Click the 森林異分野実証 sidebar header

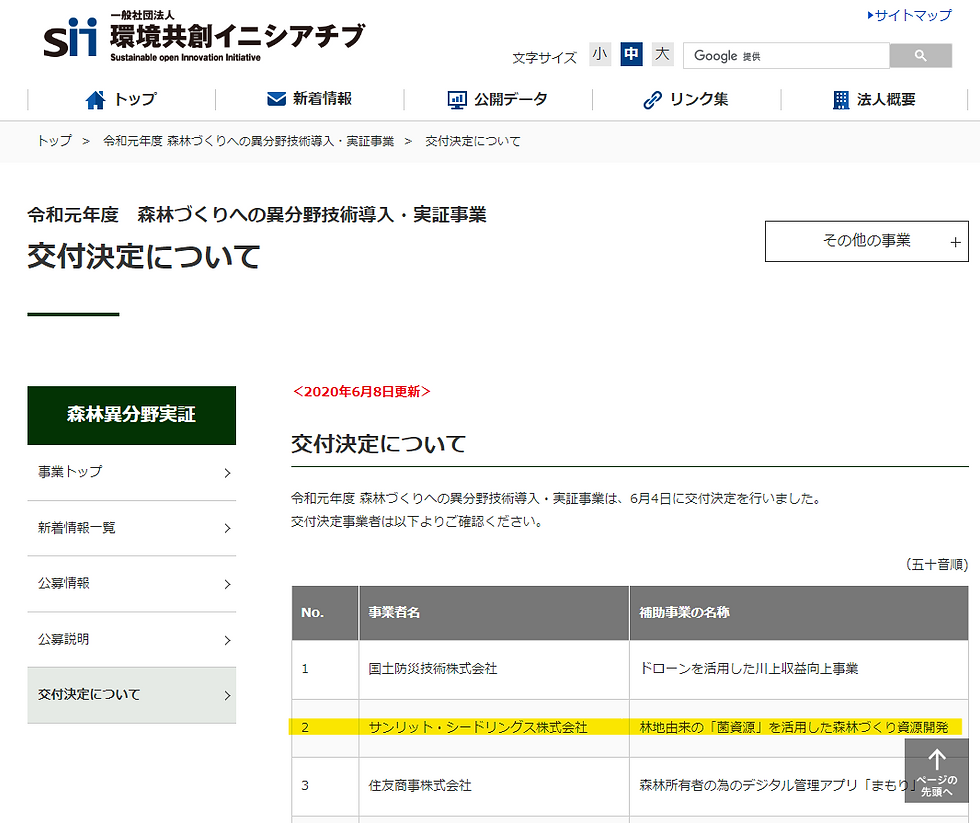(131, 415)
